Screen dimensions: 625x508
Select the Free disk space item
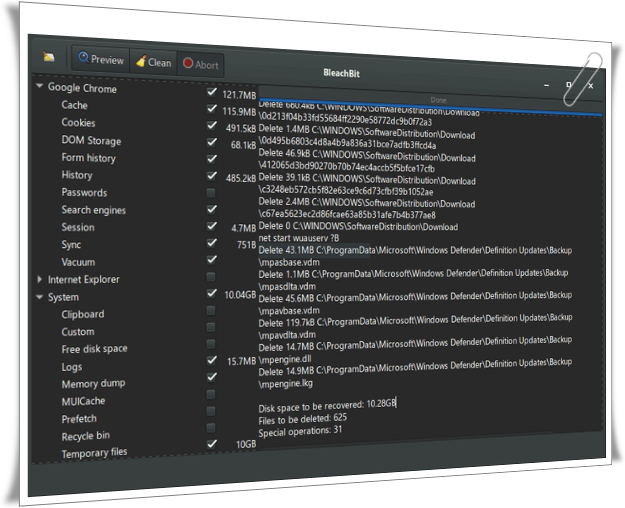coord(94,349)
